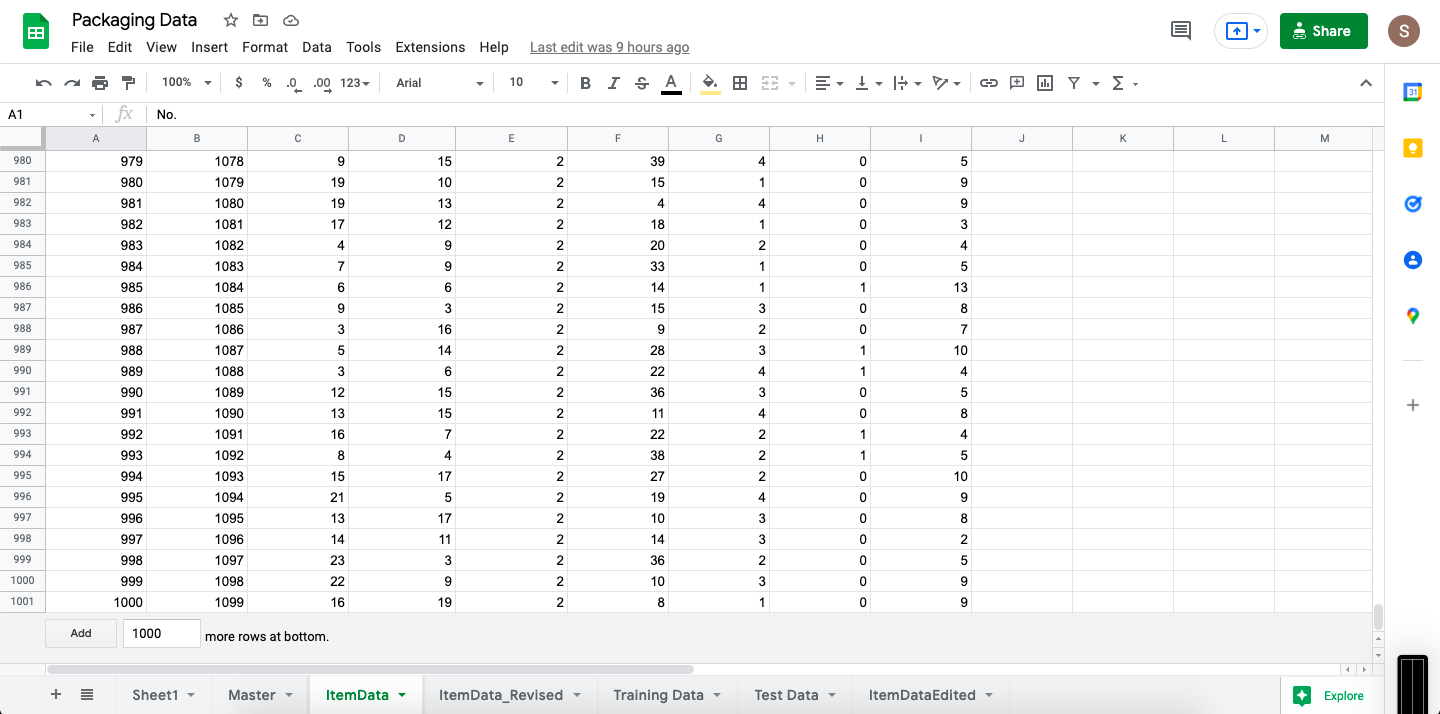Image resolution: width=1440 pixels, height=714 pixels.
Task: Click the cloud document status icon
Action: [x=291, y=20]
